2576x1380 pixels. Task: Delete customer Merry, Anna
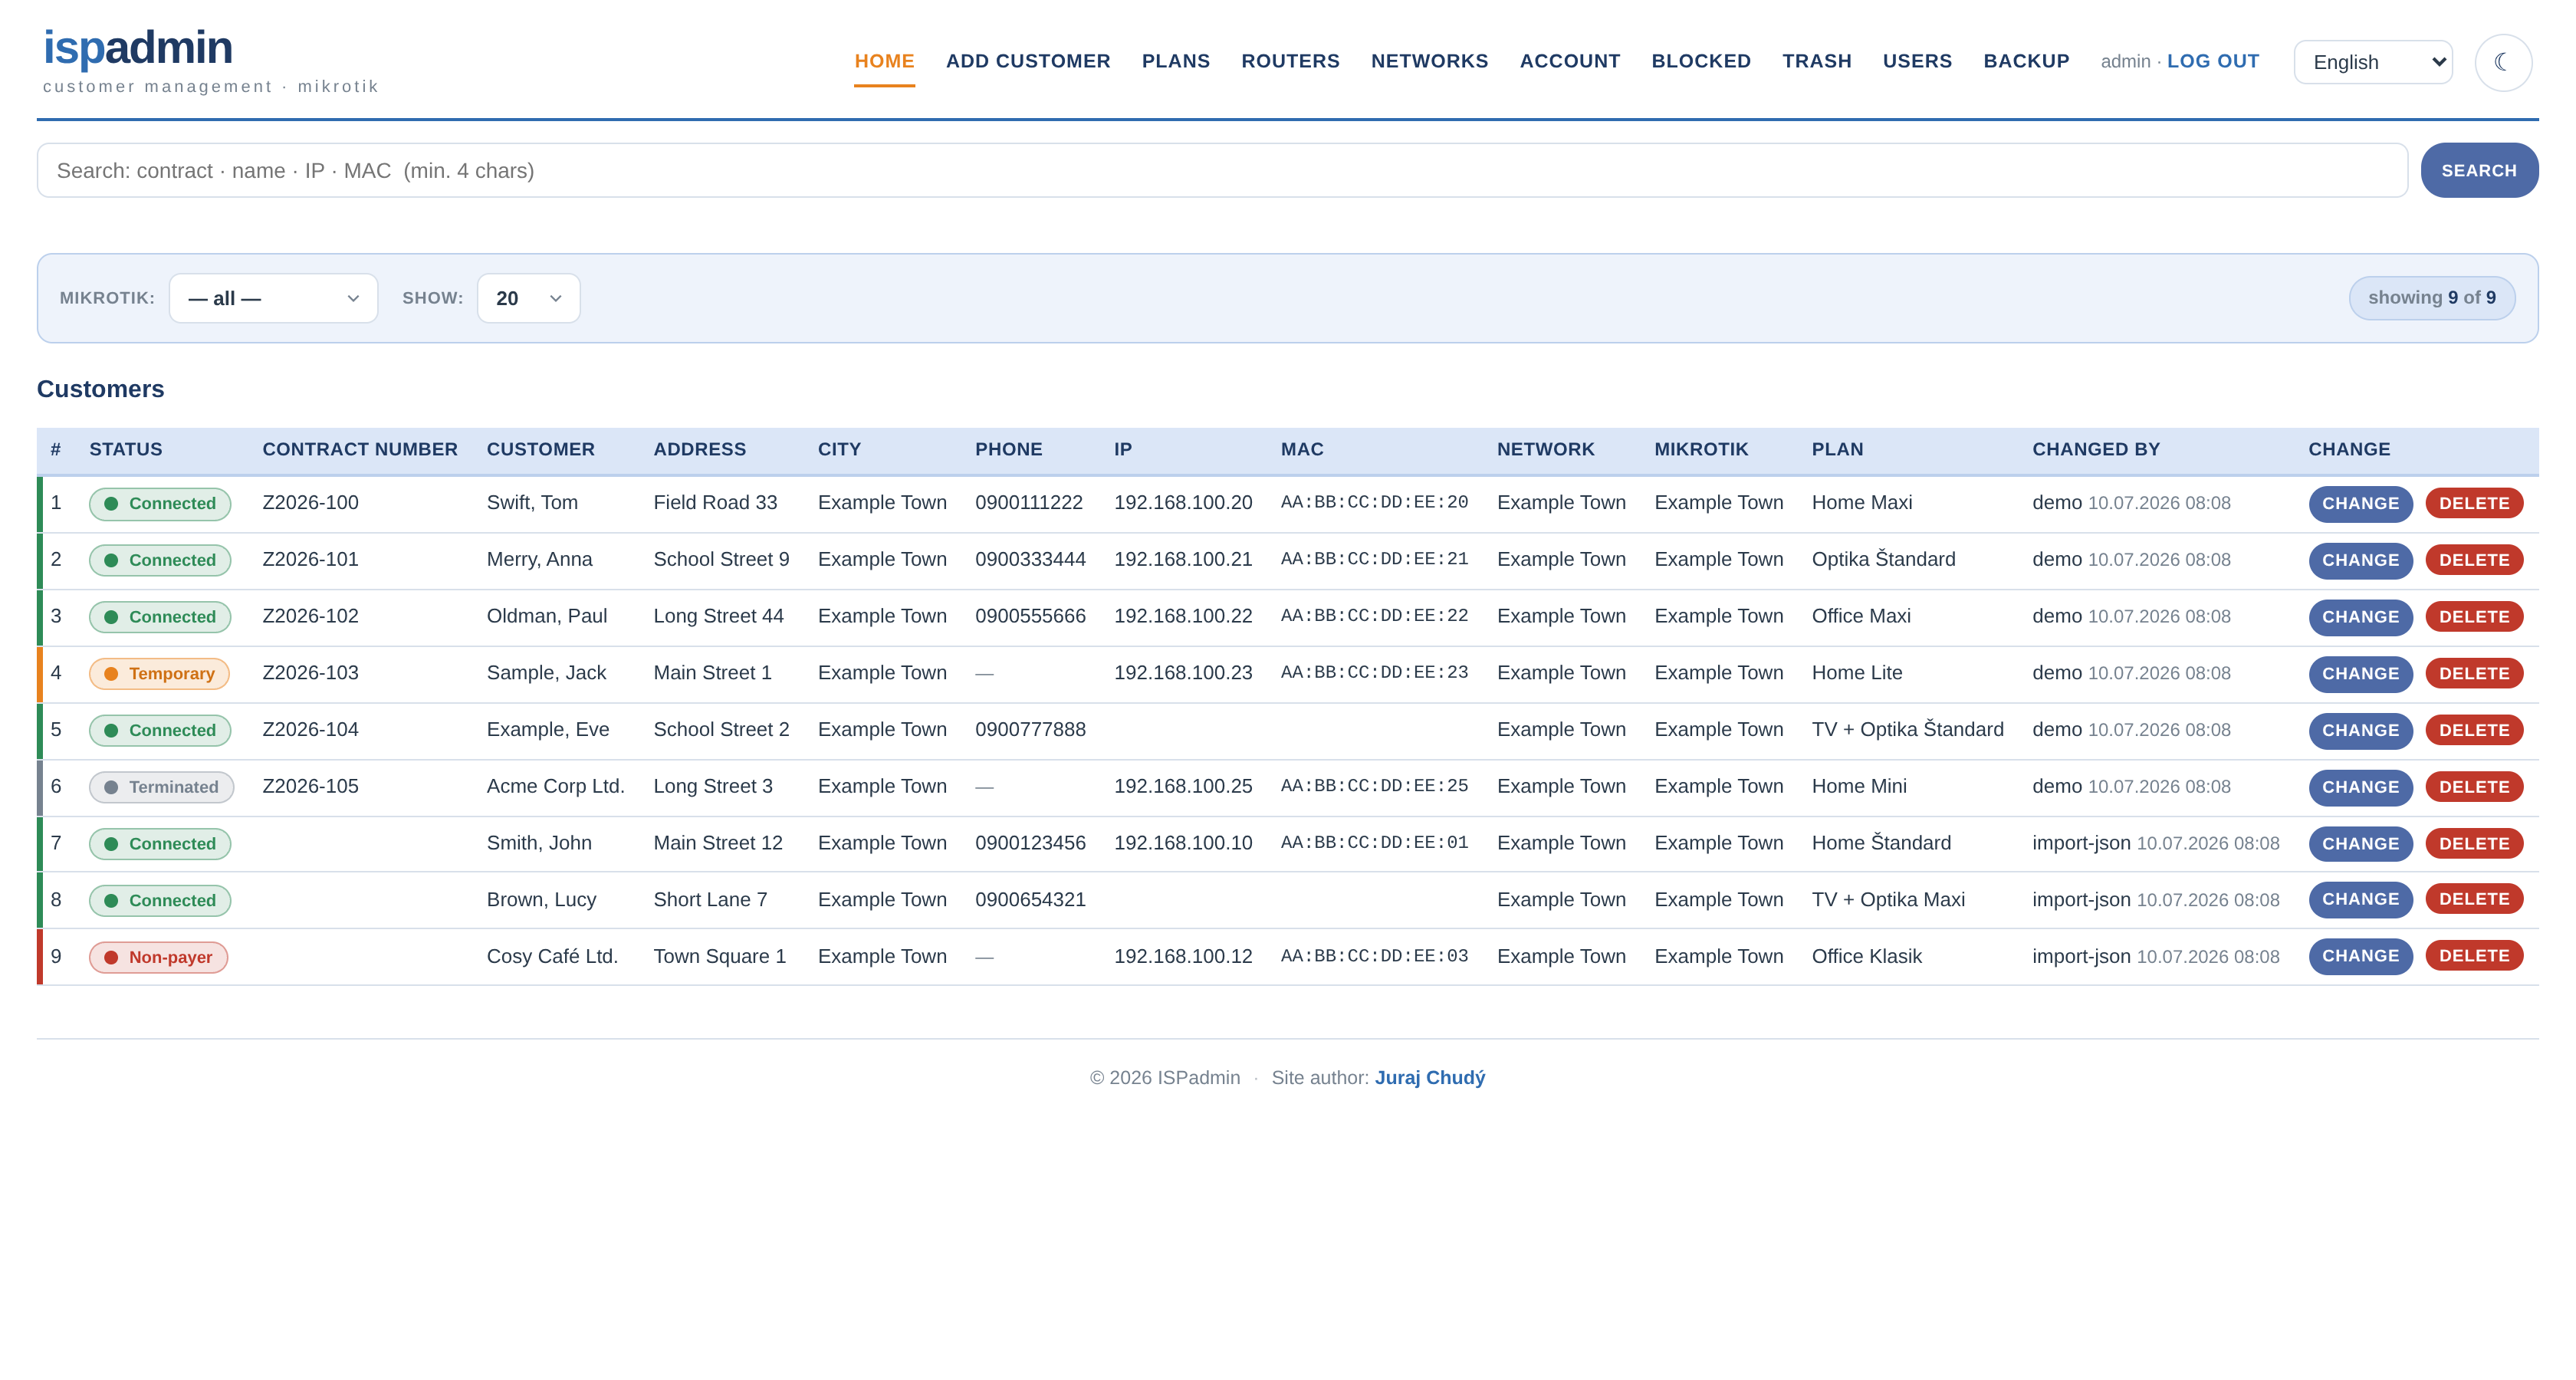tap(2474, 560)
